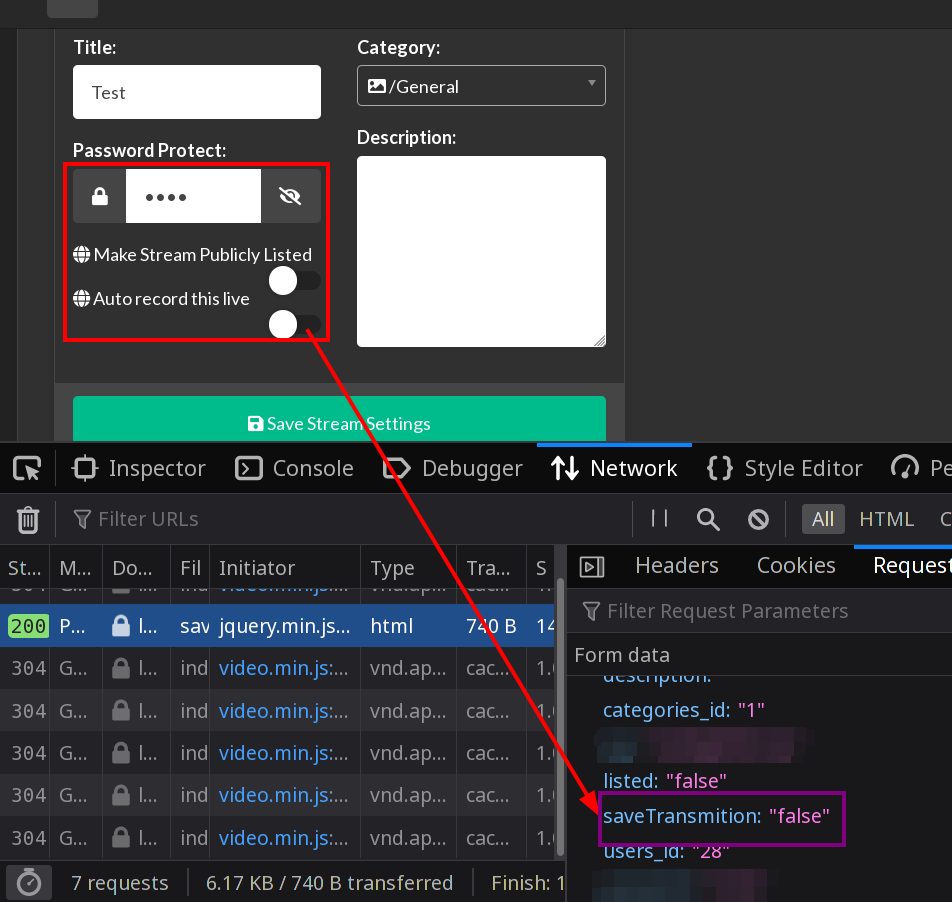Clear network requests with trash icon
Image resolution: width=952 pixels, height=902 pixels.
coord(27,519)
